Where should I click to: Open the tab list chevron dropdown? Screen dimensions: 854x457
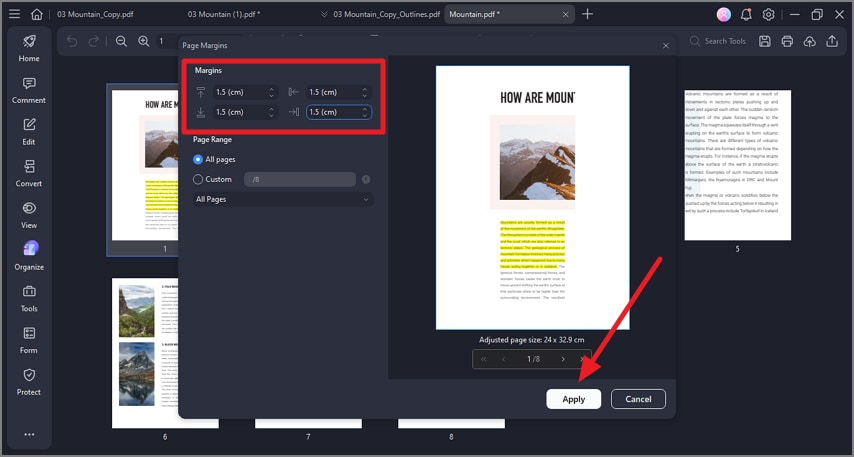pos(324,14)
